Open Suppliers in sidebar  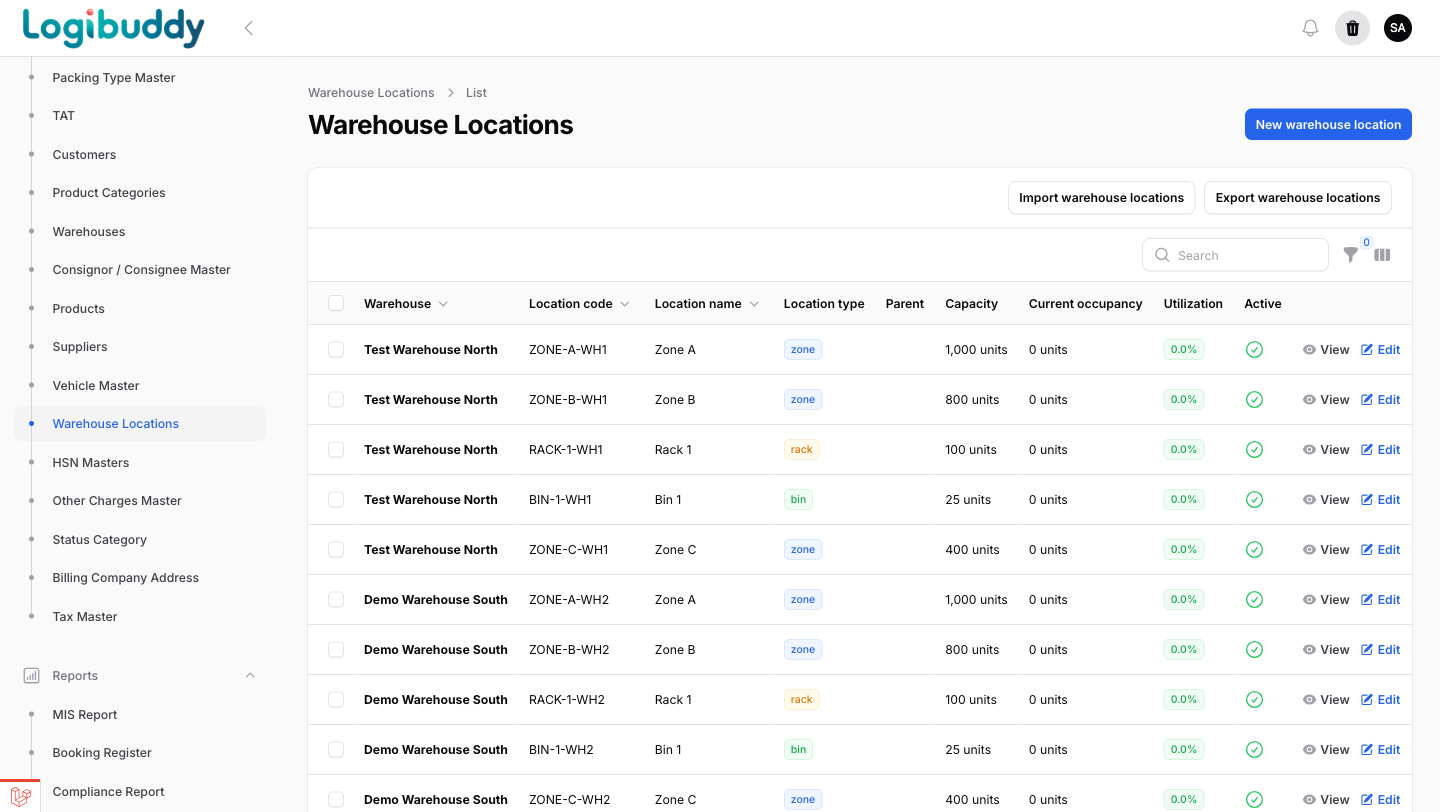click(80, 347)
